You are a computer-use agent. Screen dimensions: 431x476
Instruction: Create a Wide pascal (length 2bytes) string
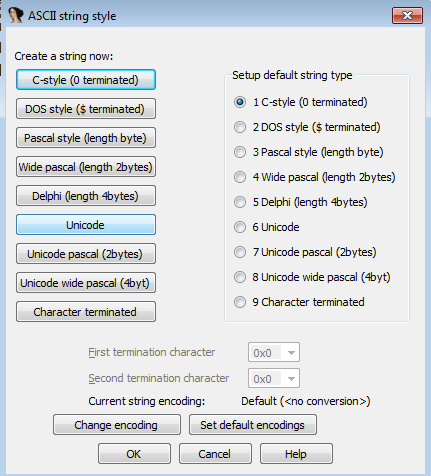(86, 167)
